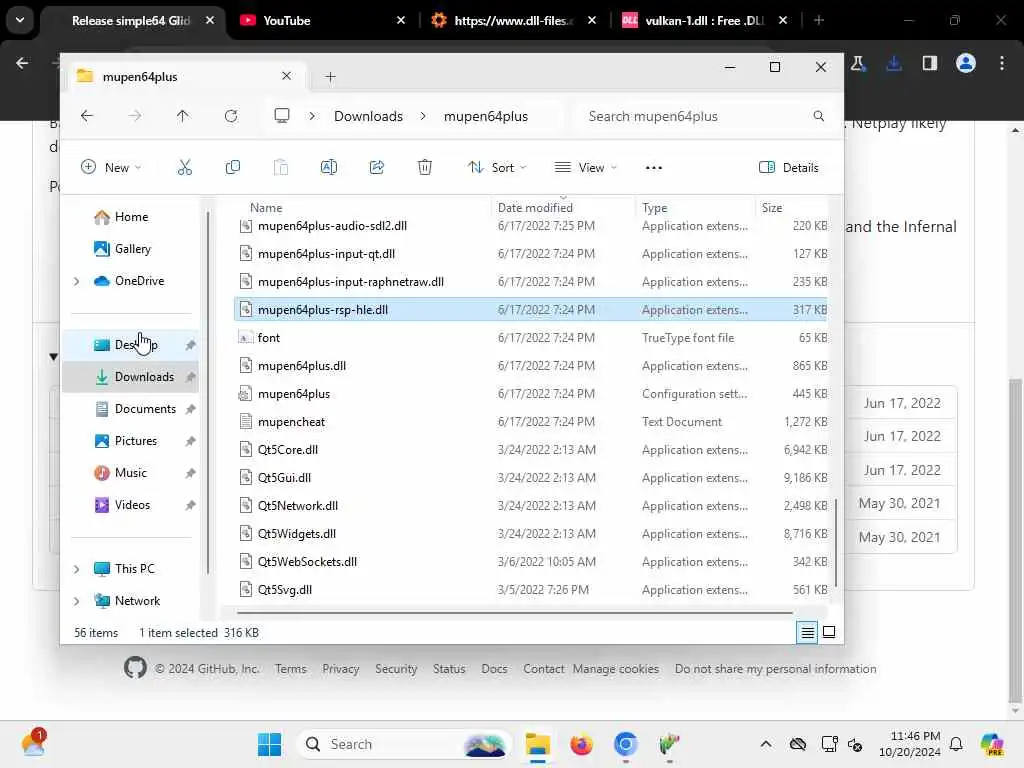Open Home in navigation pane

click(x=131, y=217)
